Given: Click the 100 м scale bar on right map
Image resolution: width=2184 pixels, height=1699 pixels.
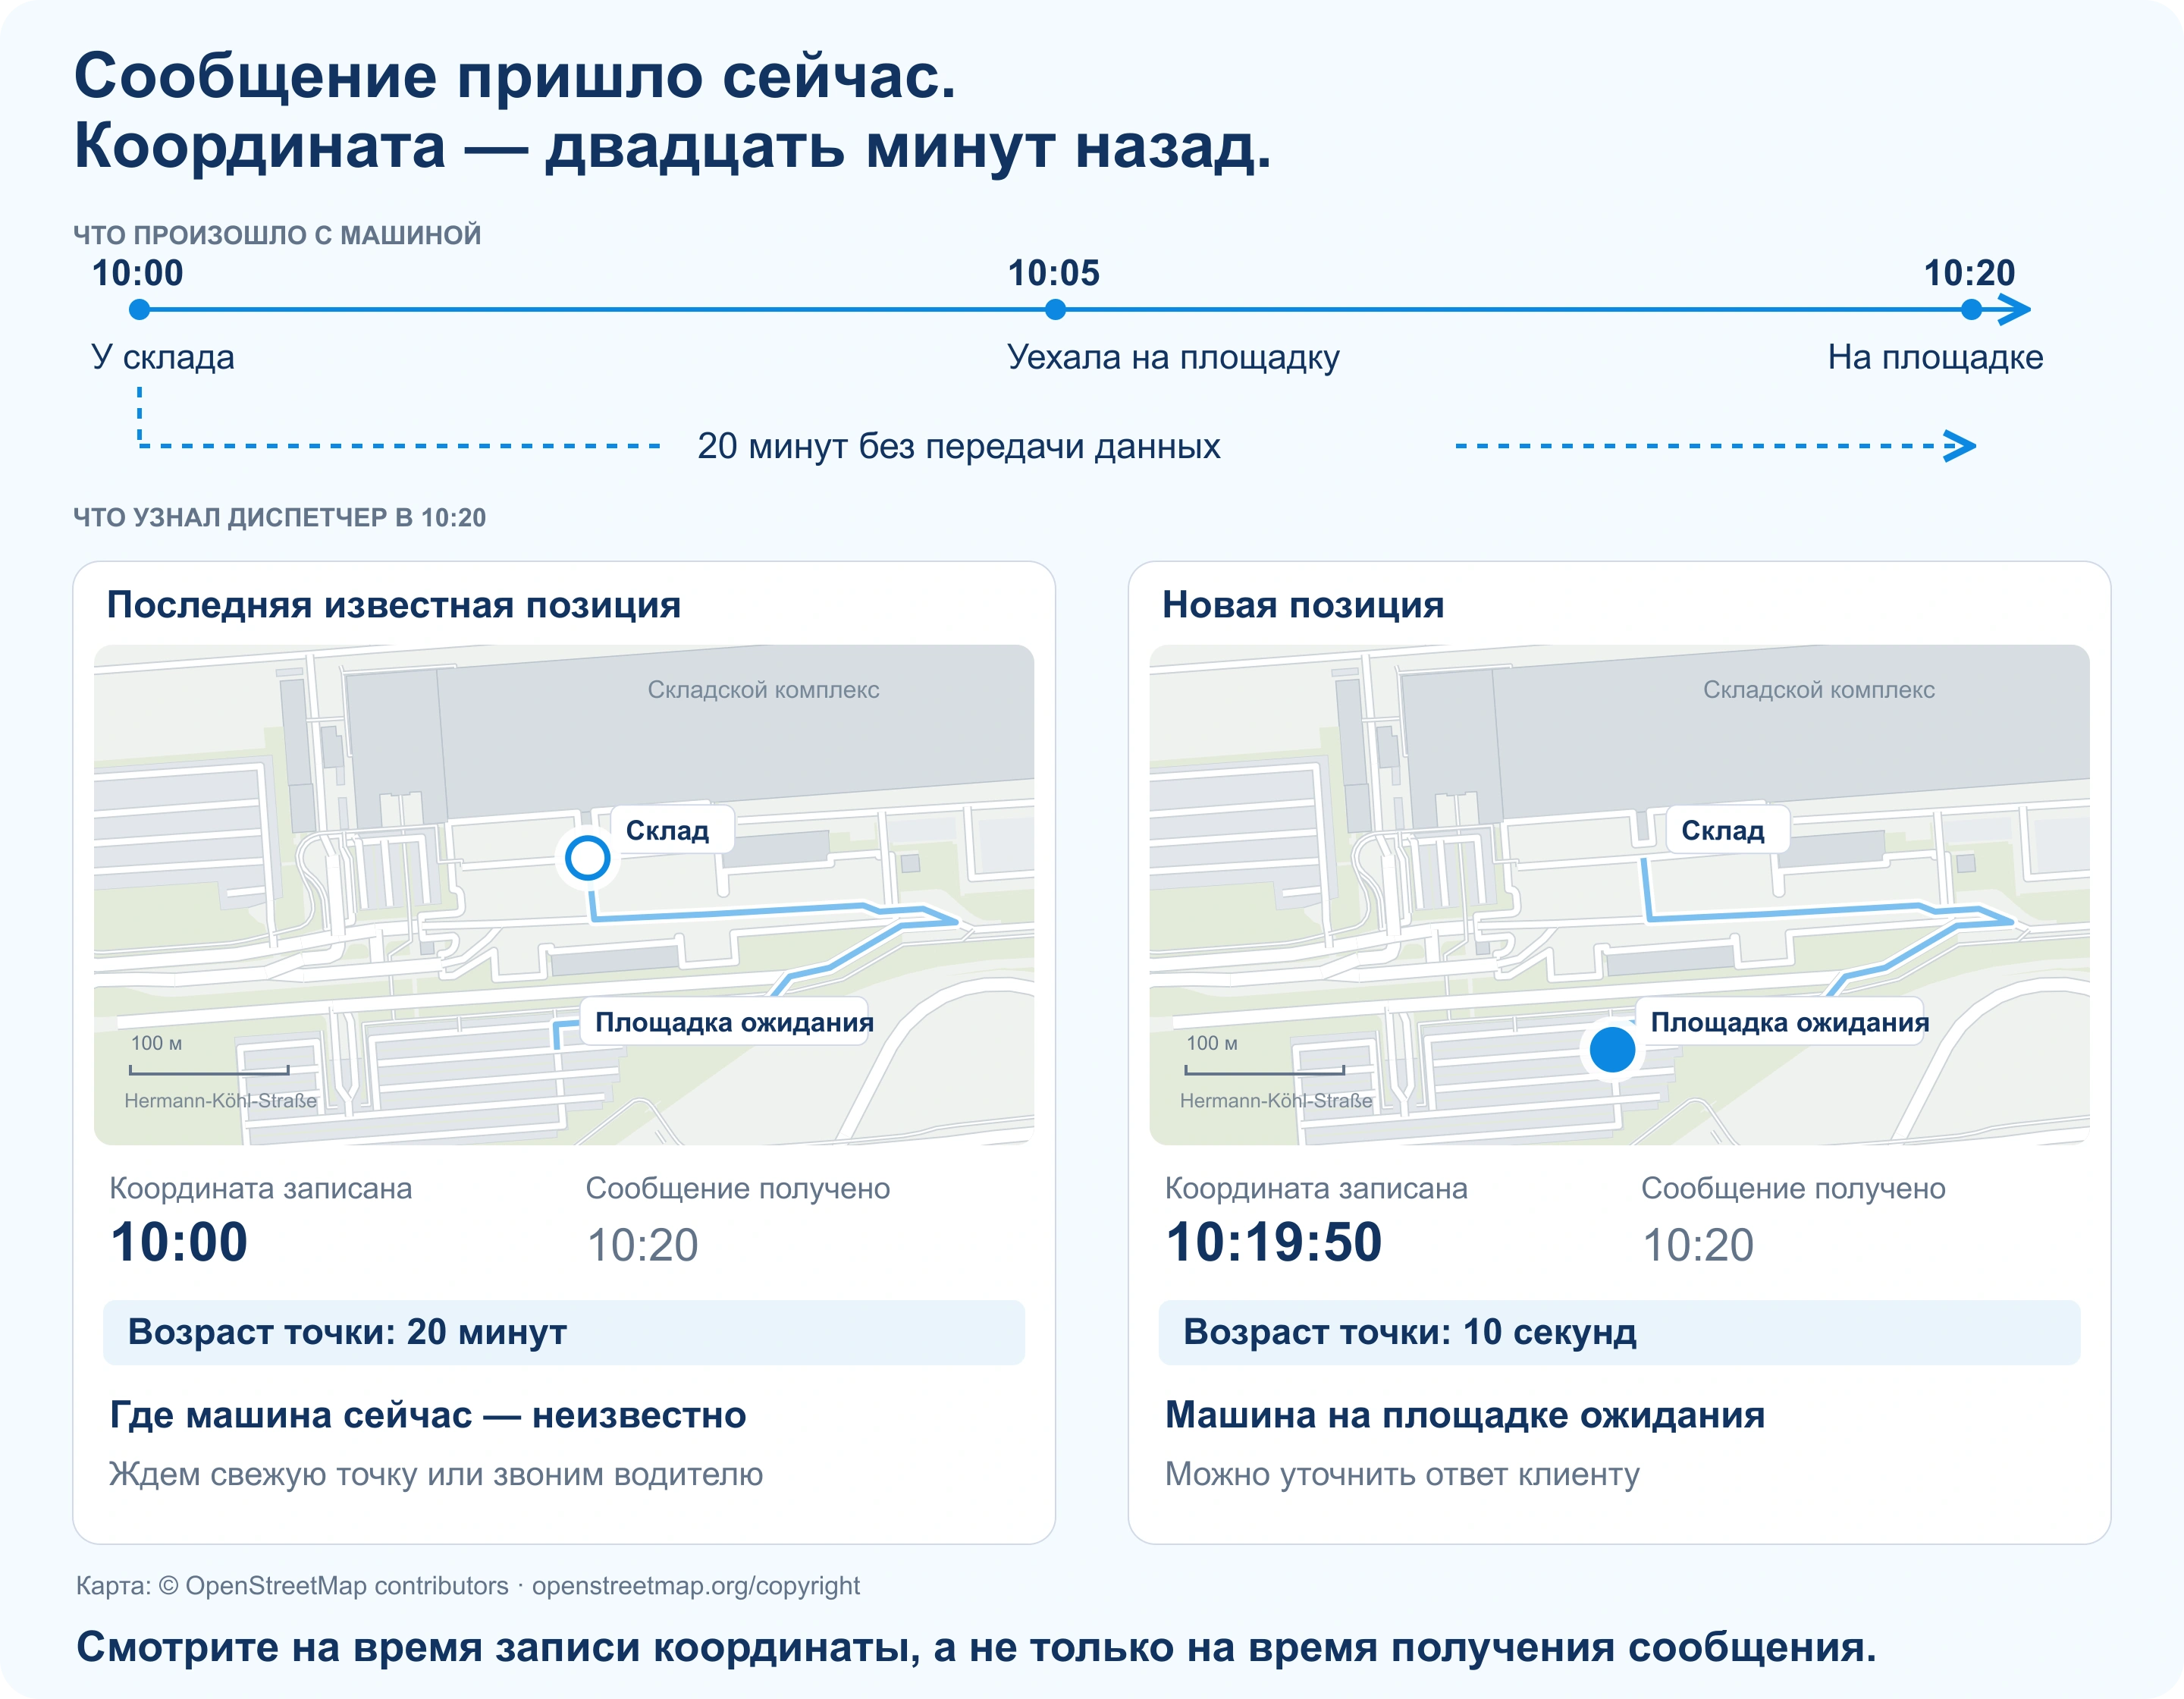Looking at the screenshot, I should click(x=1265, y=1070).
